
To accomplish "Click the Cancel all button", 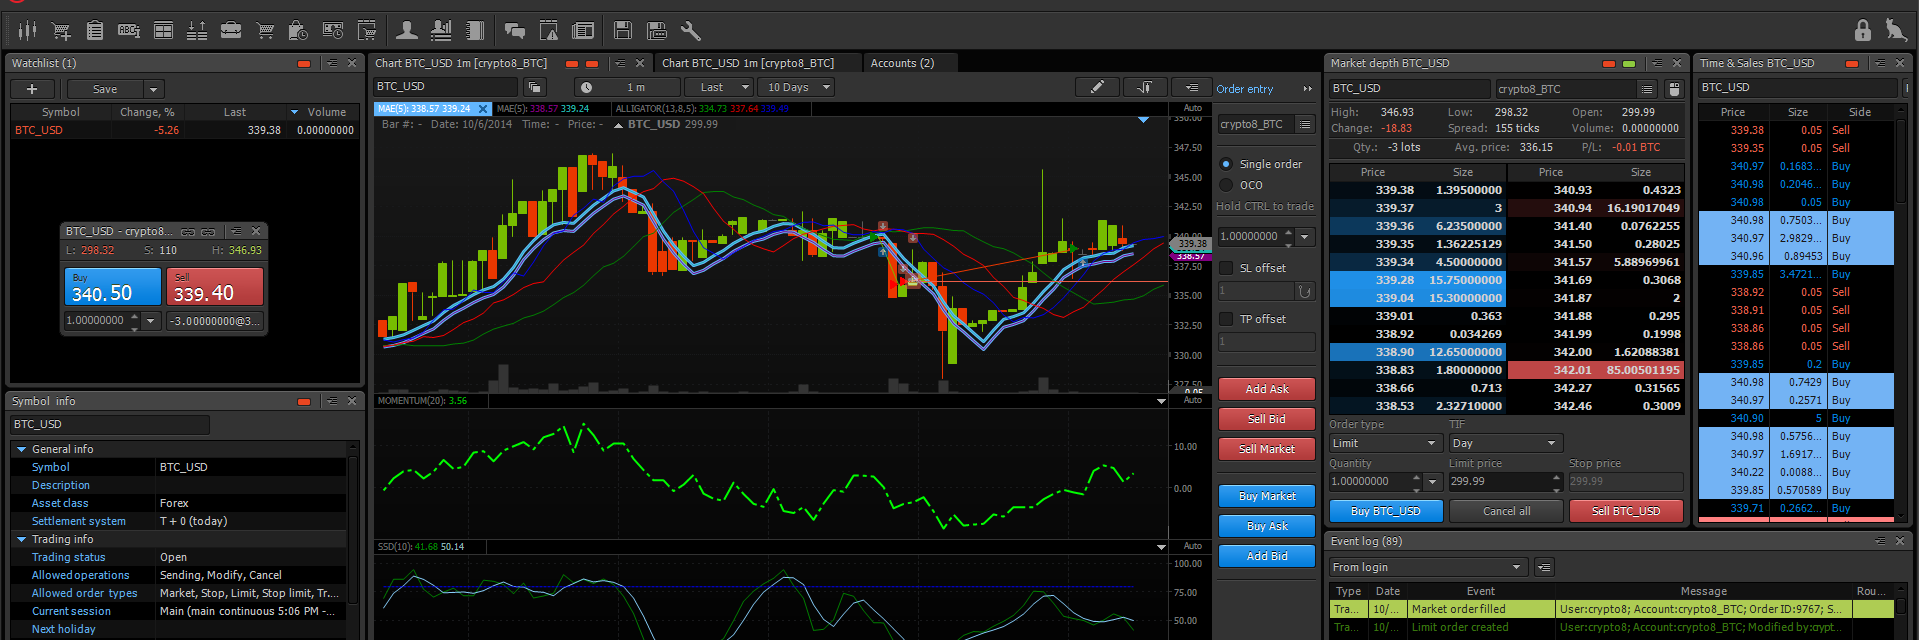I will tap(1506, 511).
